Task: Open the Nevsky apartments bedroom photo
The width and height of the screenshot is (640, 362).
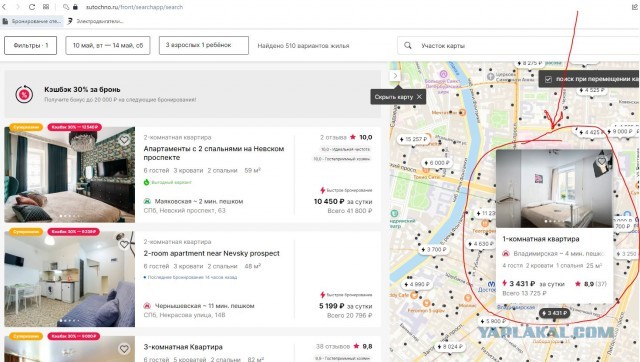Action: pos(69,175)
